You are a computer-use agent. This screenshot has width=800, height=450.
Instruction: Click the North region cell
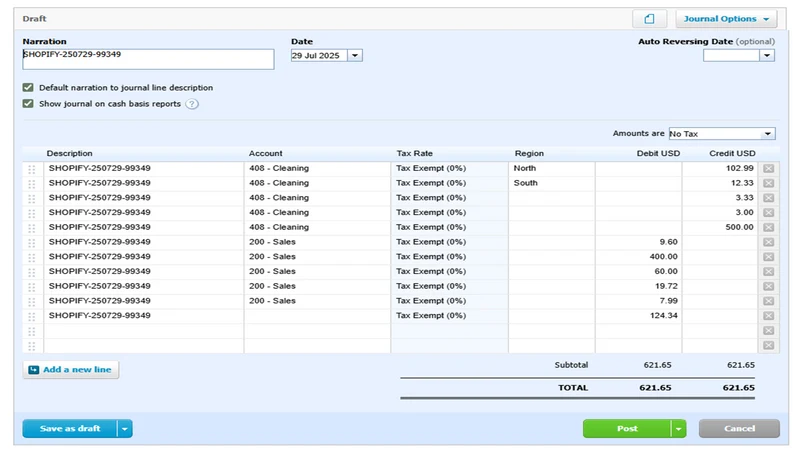coord(551,168)
